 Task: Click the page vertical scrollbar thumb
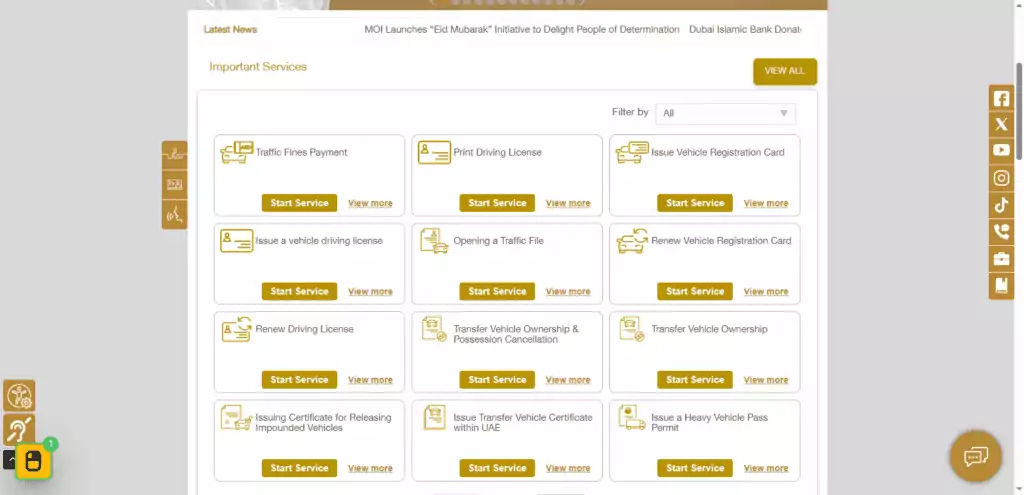pyautogui.click(x=1019, y=111)
